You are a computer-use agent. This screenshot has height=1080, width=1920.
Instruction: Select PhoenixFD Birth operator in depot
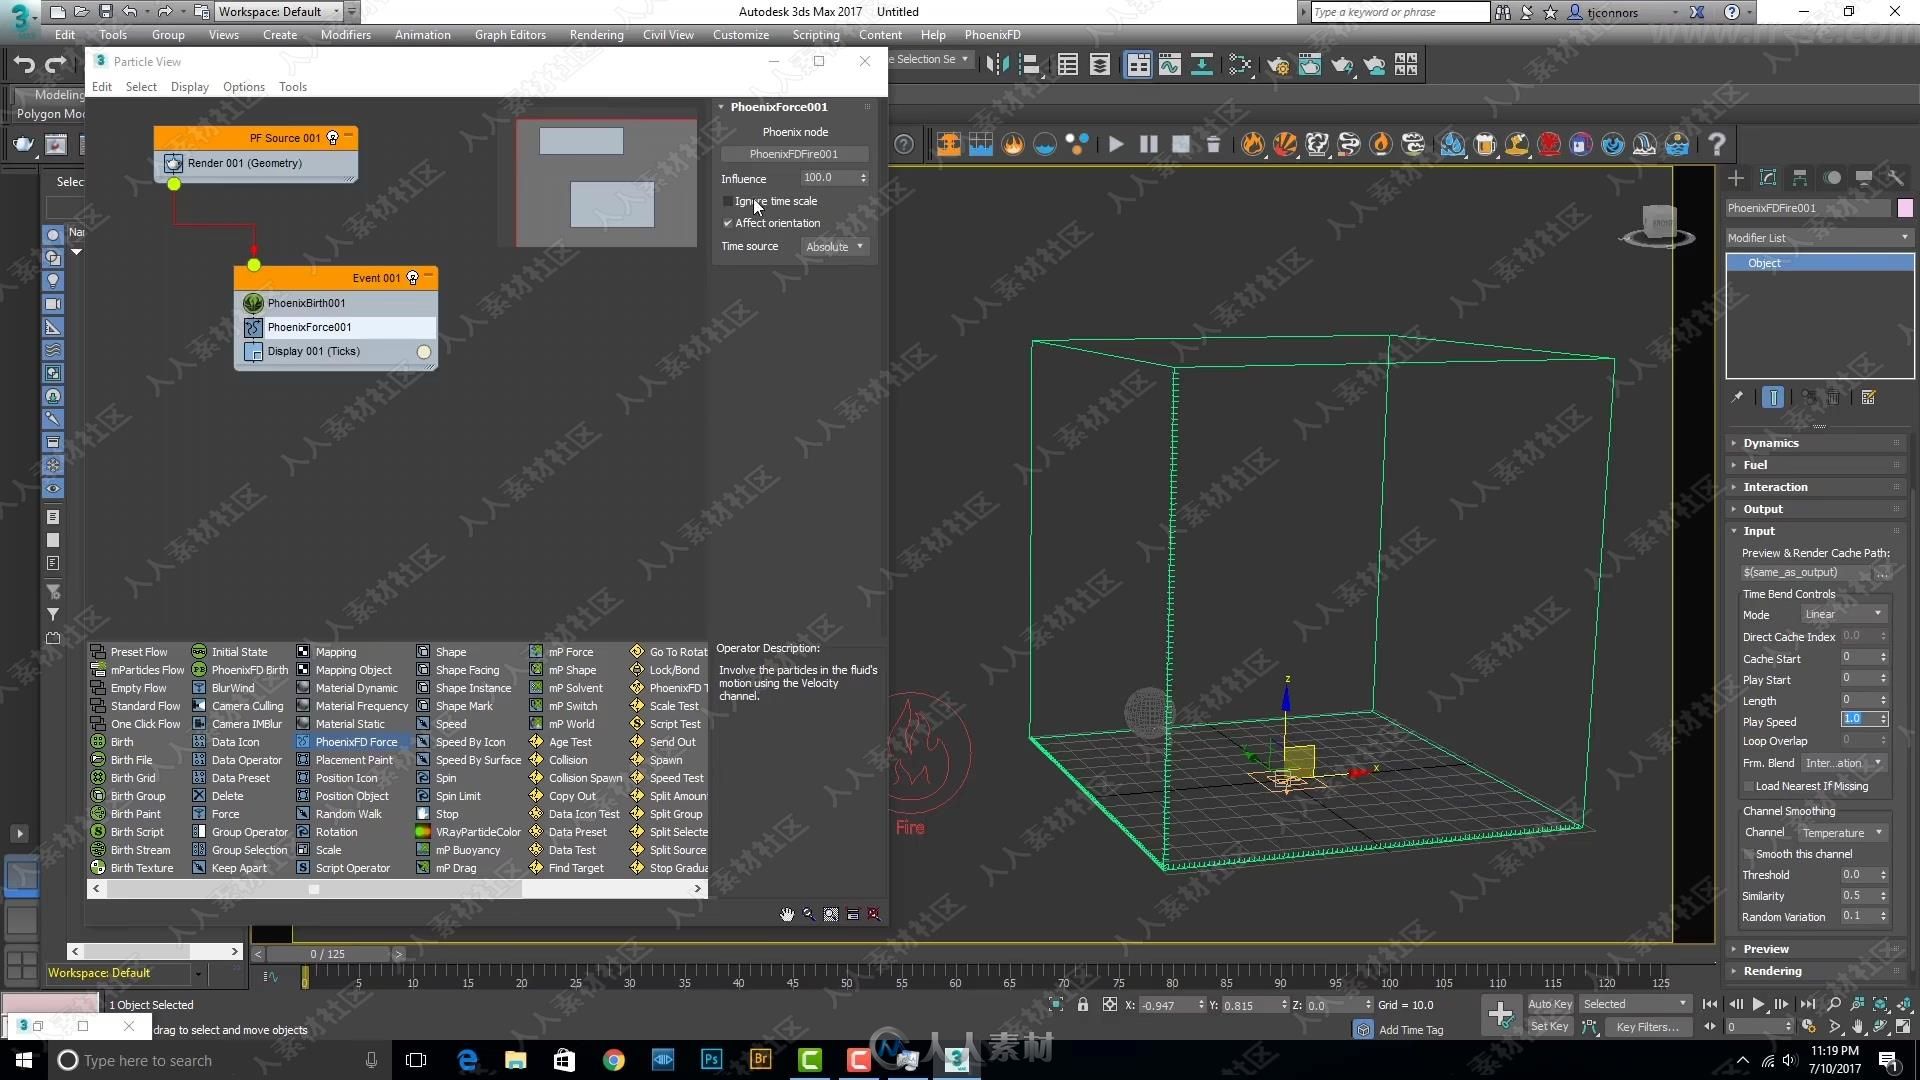point(239,670)
